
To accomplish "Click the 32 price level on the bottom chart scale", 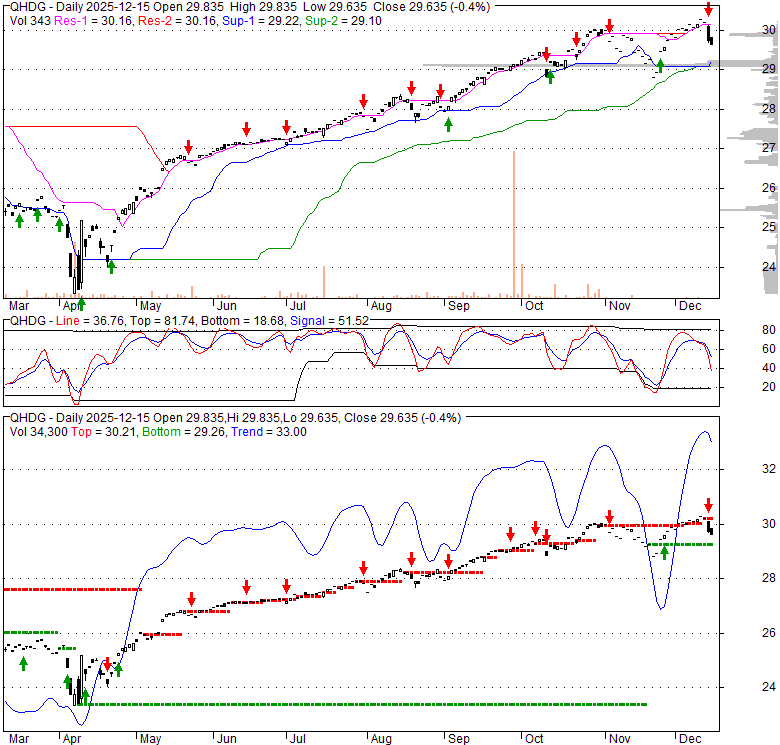I will pyautogui.click(x=742, y=469).
